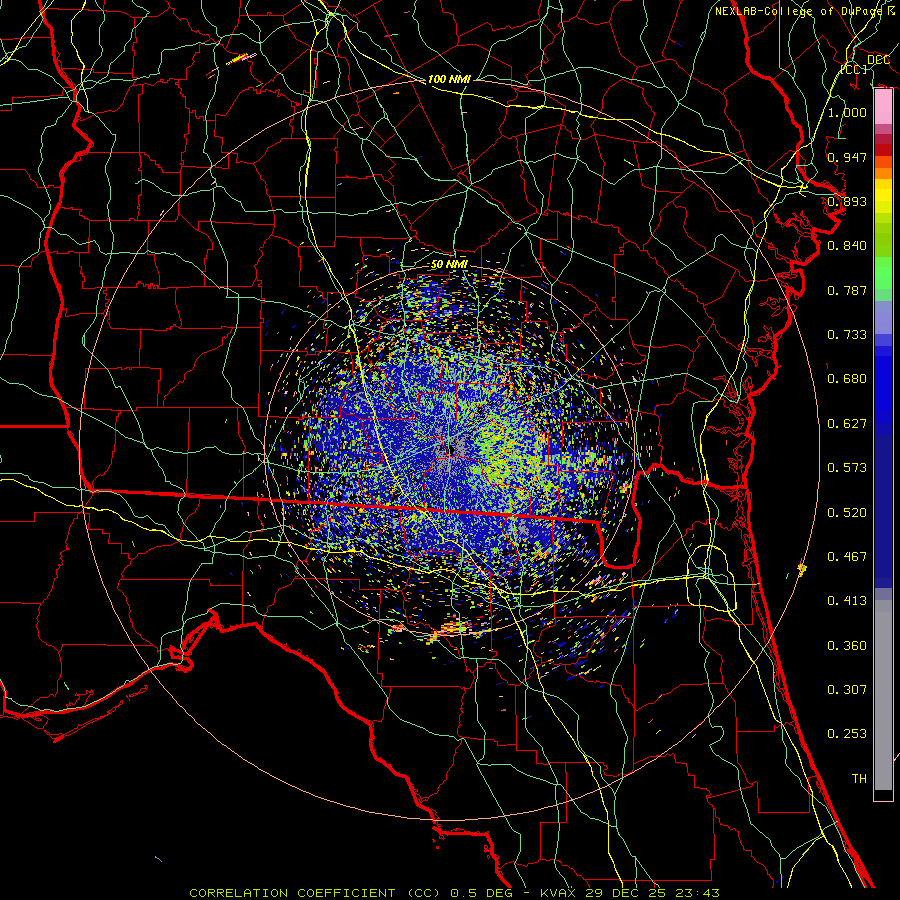This screenshot has height=900, width=900.
Task: Click the 0.733 scale value
Action: (x=847, y=335)
